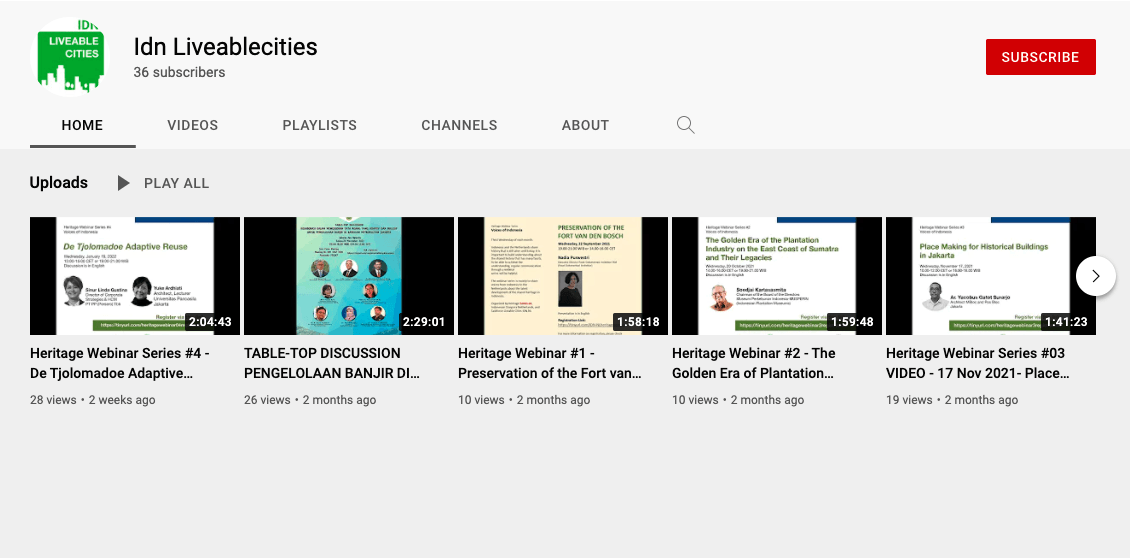Show next uploads with the right arrow

(x=1095, y=276)
